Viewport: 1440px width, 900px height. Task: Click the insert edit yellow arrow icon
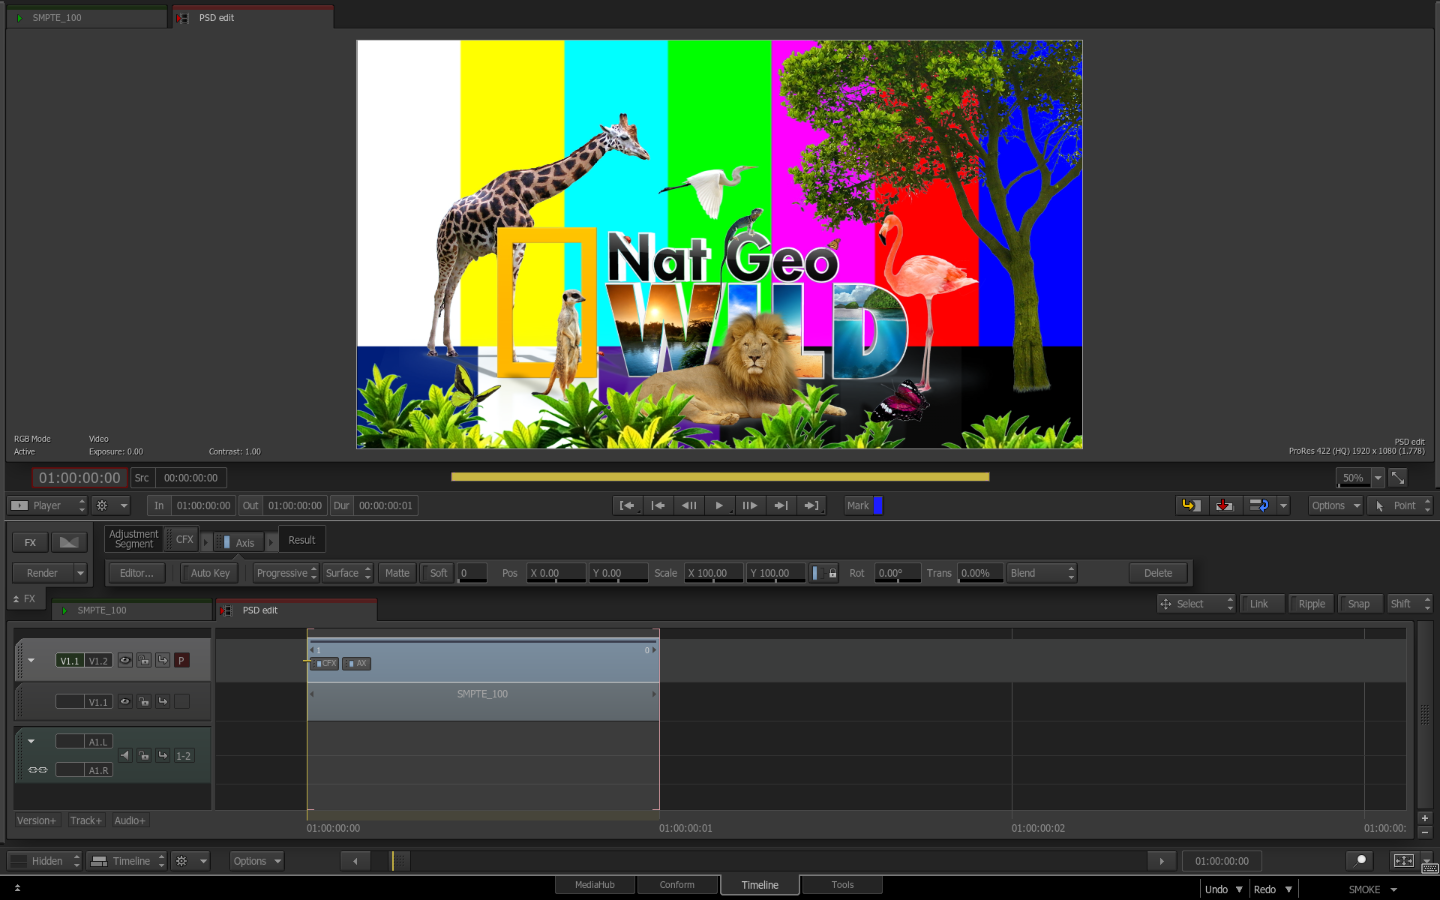pos(1191,506)
